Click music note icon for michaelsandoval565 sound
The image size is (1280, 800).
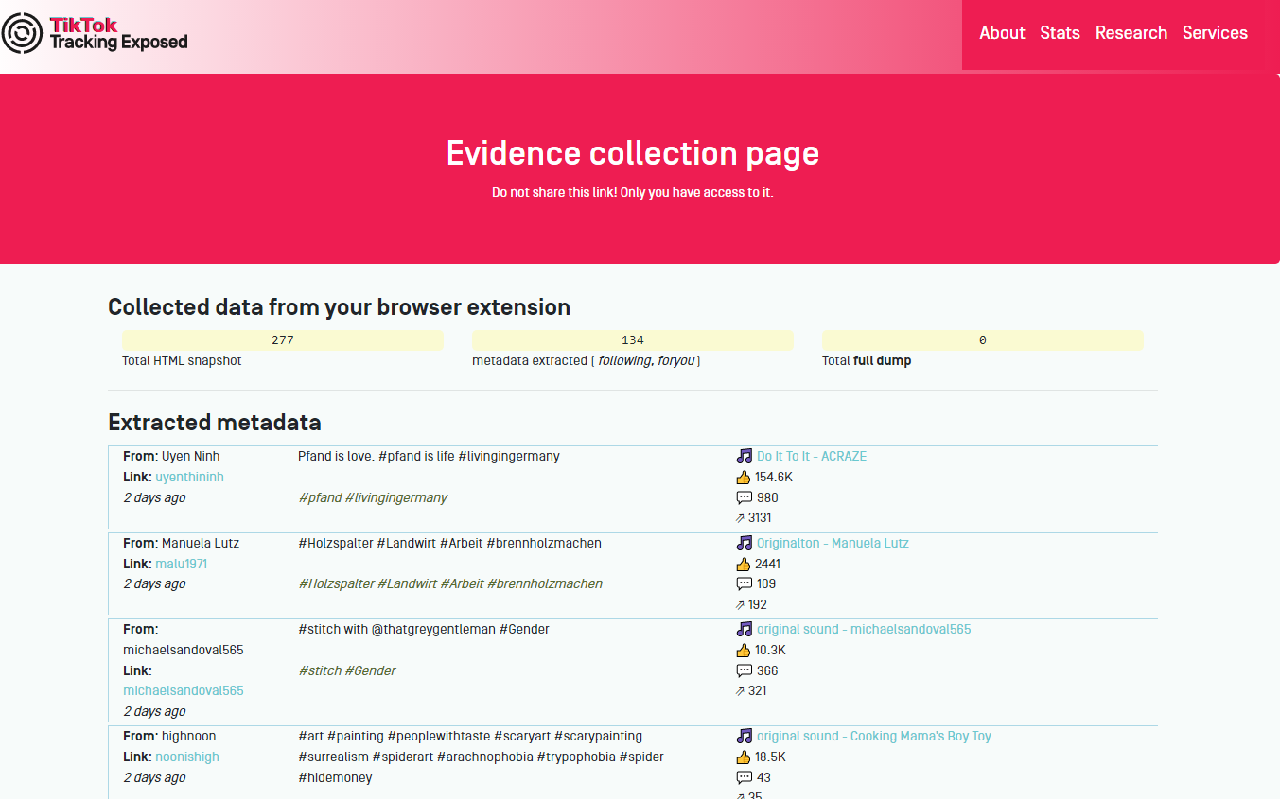click(x=744, y=629)
